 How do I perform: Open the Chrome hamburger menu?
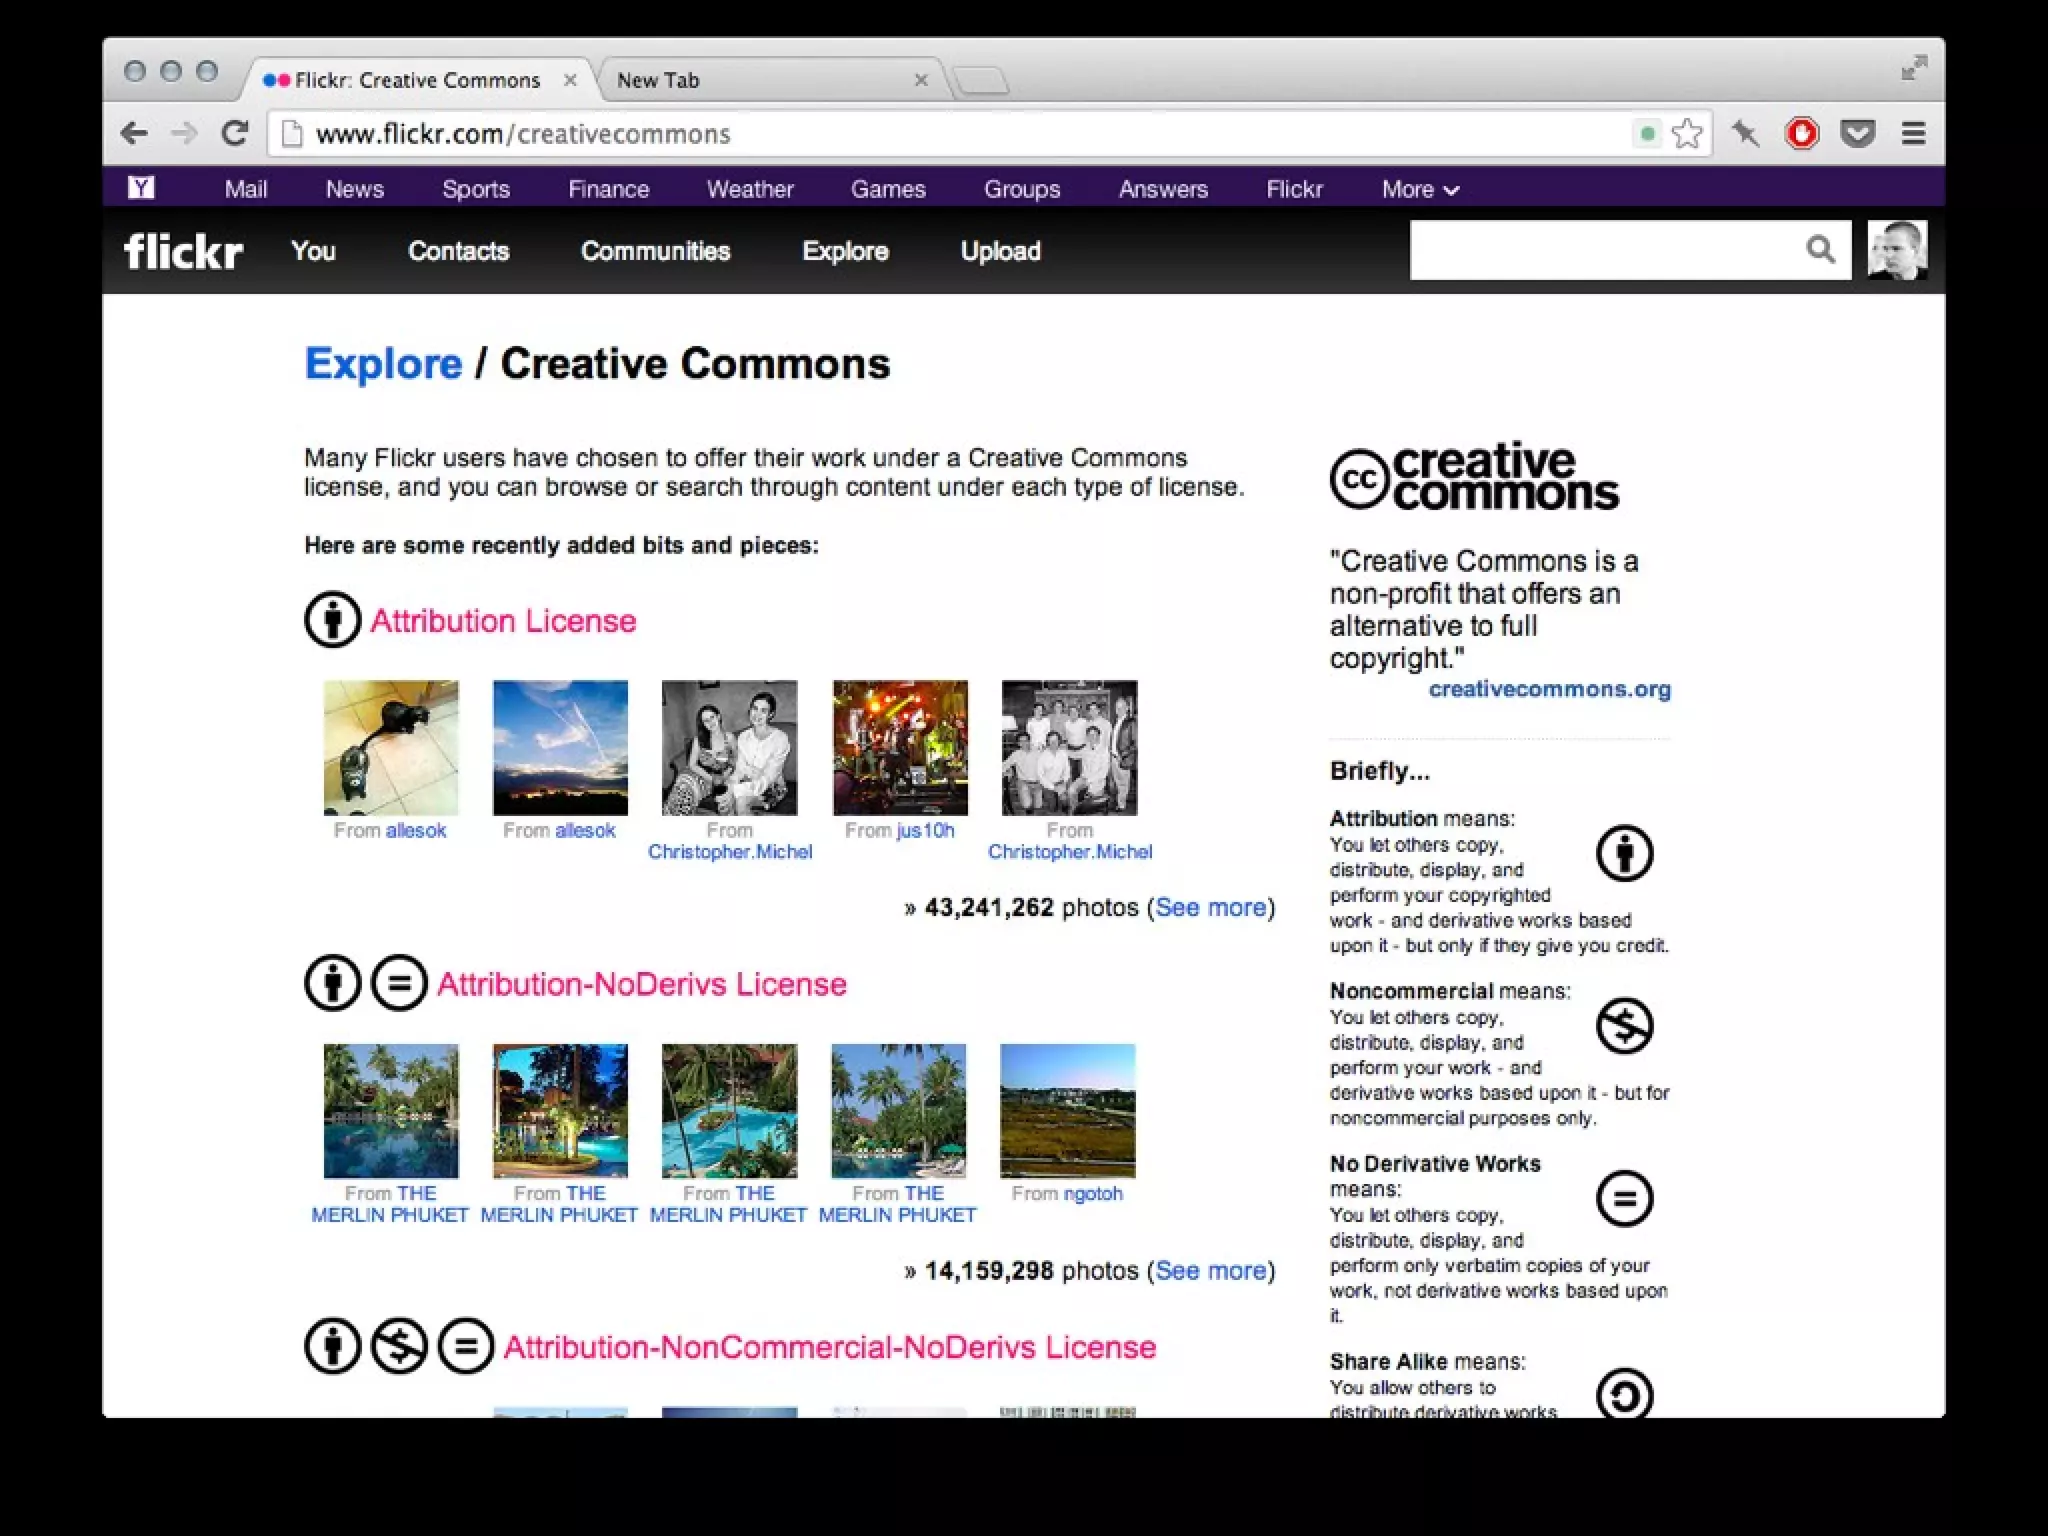click(x=1913, y=133)
